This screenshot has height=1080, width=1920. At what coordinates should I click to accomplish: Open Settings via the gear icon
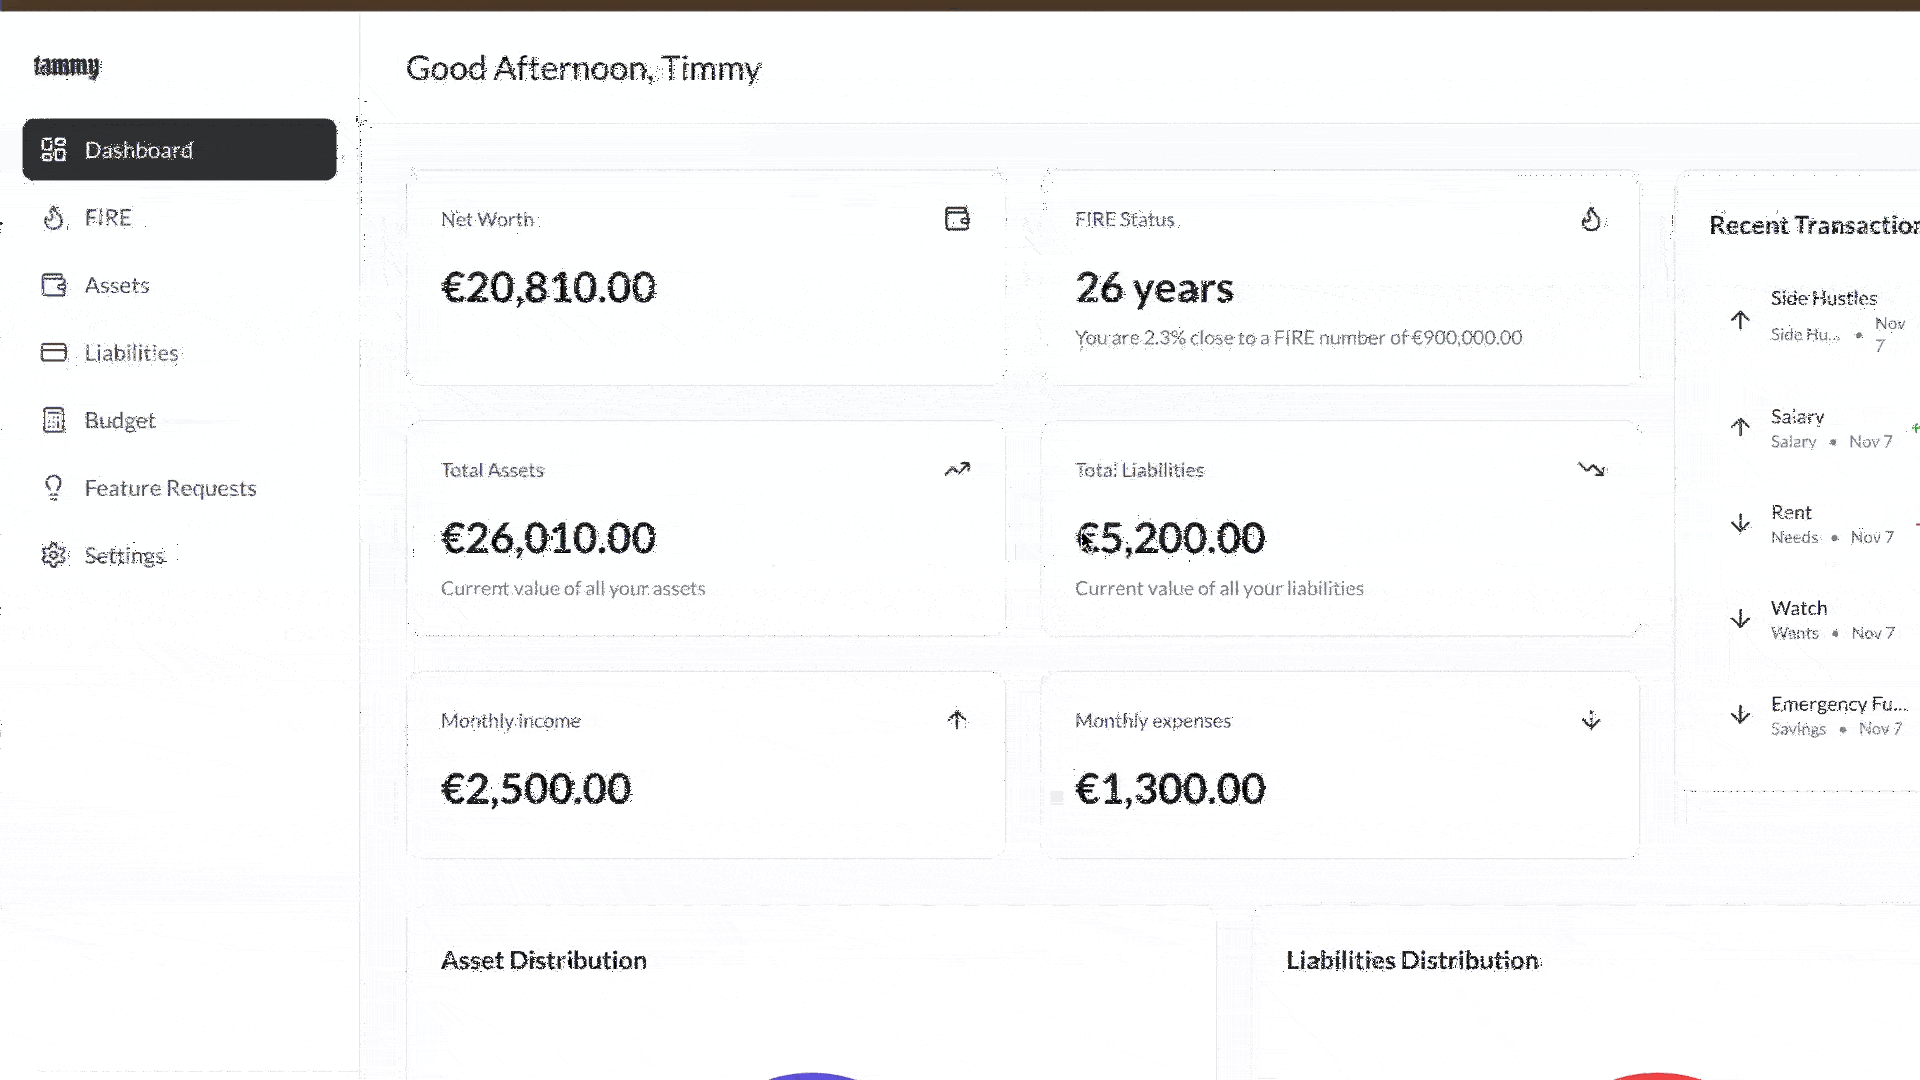(x=55, y=555)
